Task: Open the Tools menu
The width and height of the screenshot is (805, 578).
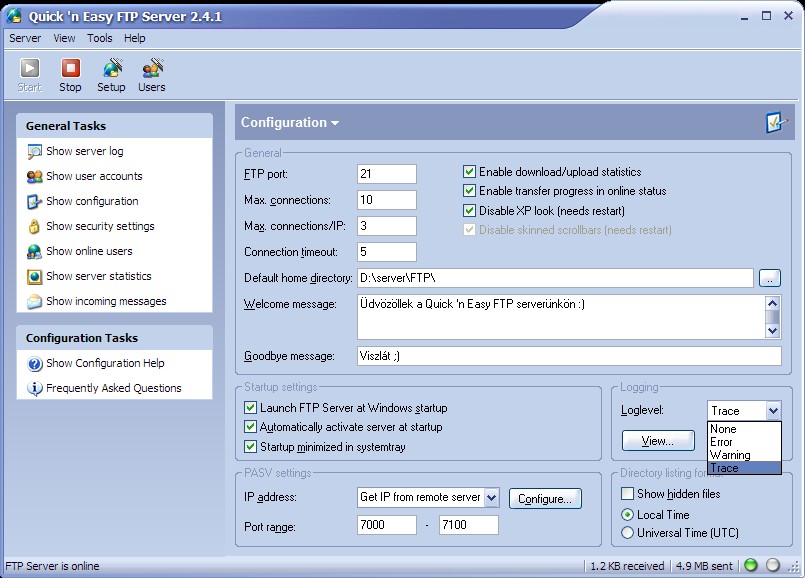Action: (x=100, y=38)
